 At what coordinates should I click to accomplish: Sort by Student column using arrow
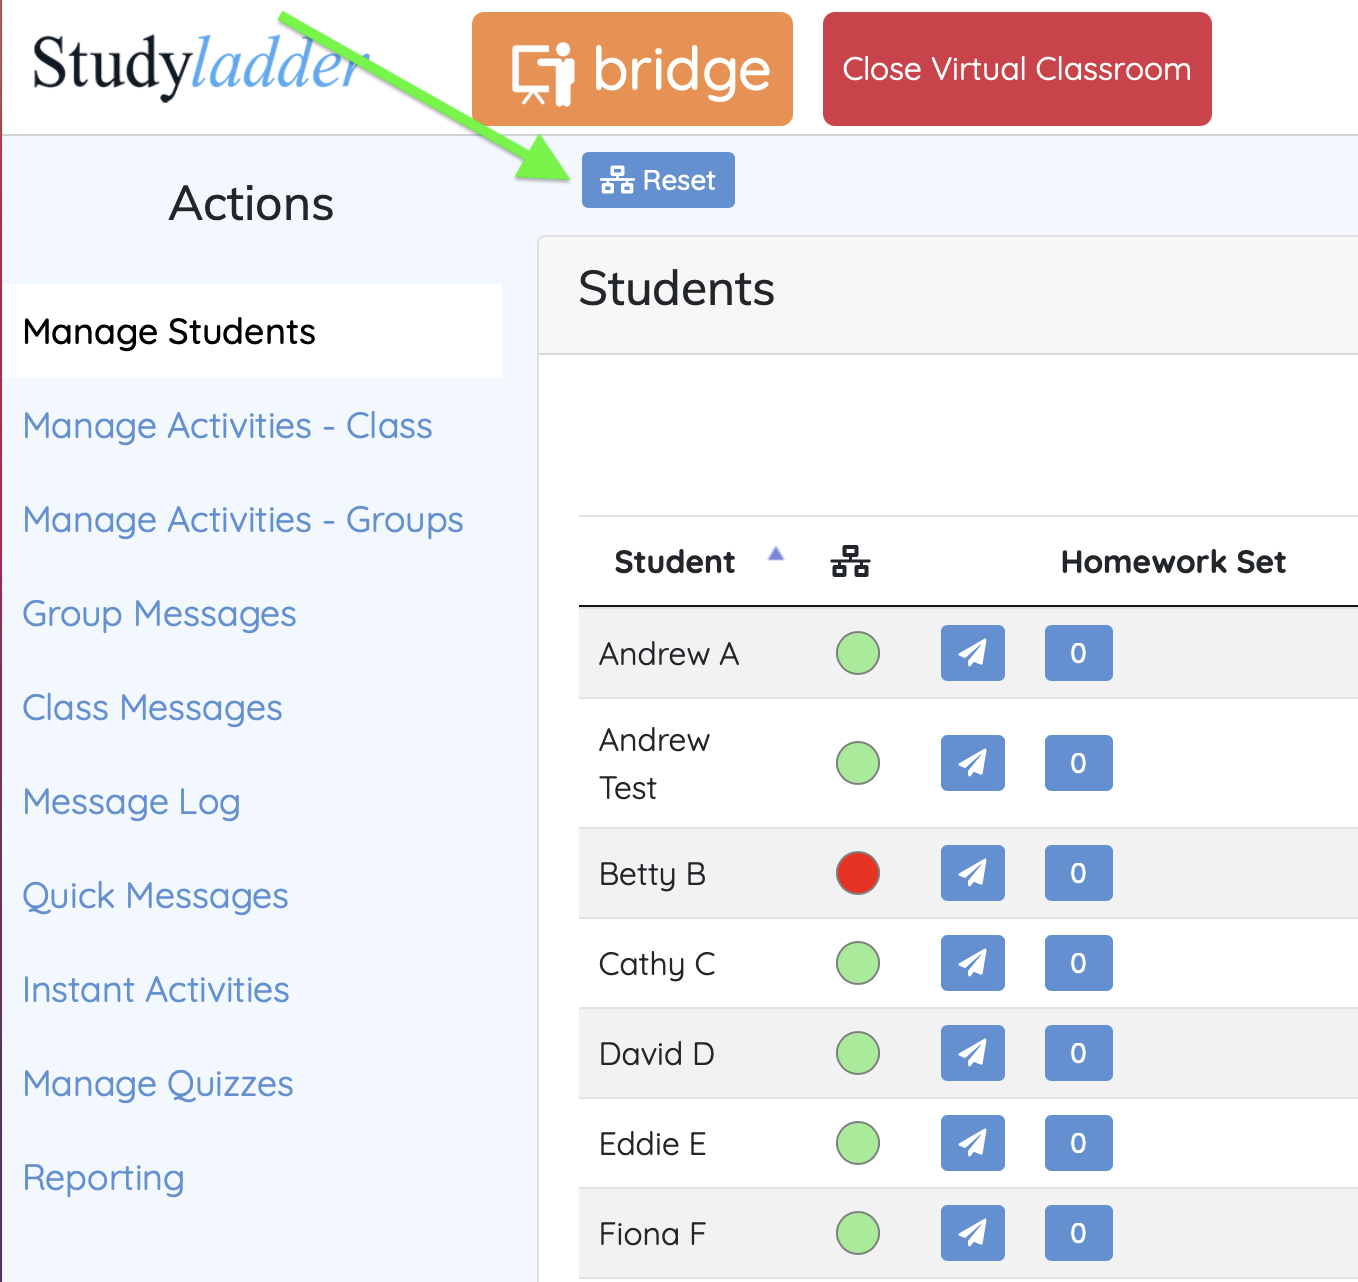coord(775,554)
